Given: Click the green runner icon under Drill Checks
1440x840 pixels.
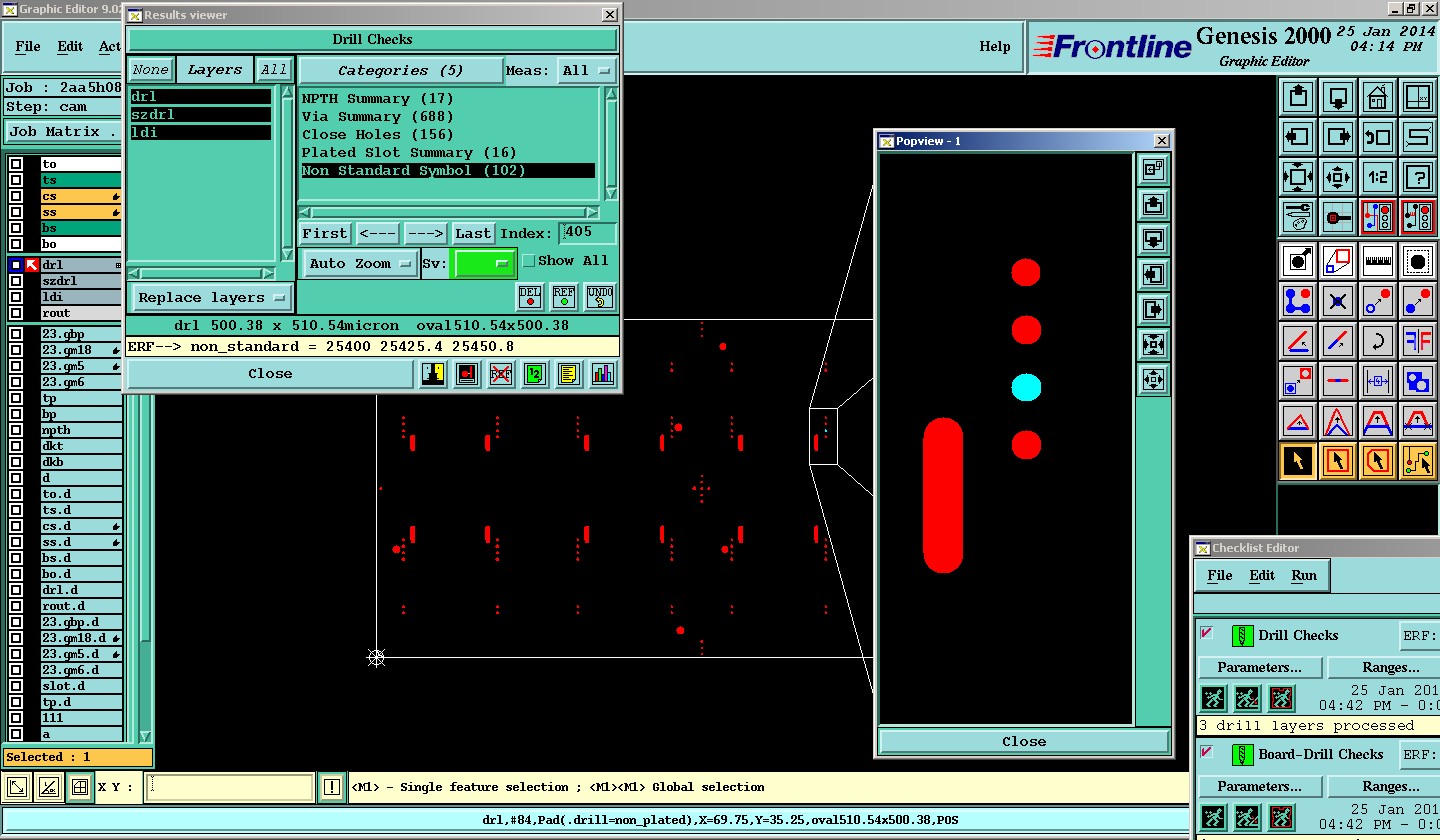Looking at the screenshot, I should (1213, 698).
